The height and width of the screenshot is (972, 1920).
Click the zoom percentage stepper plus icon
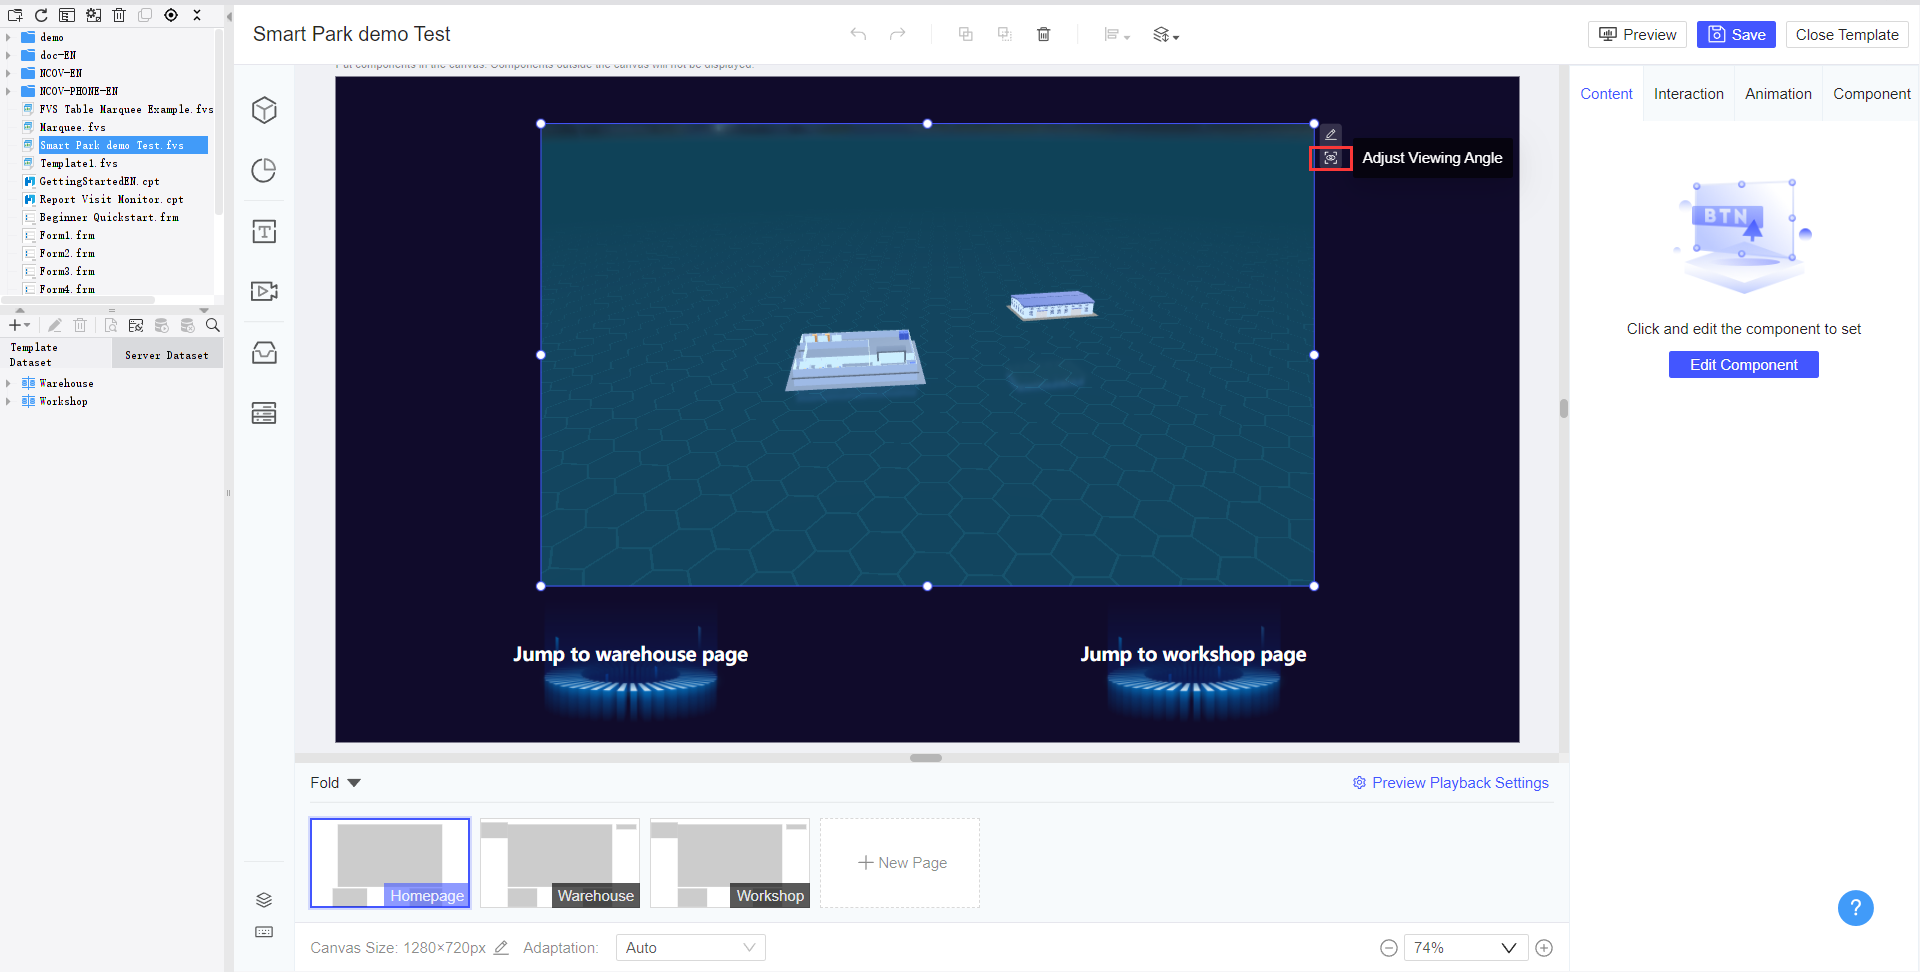1543,947
